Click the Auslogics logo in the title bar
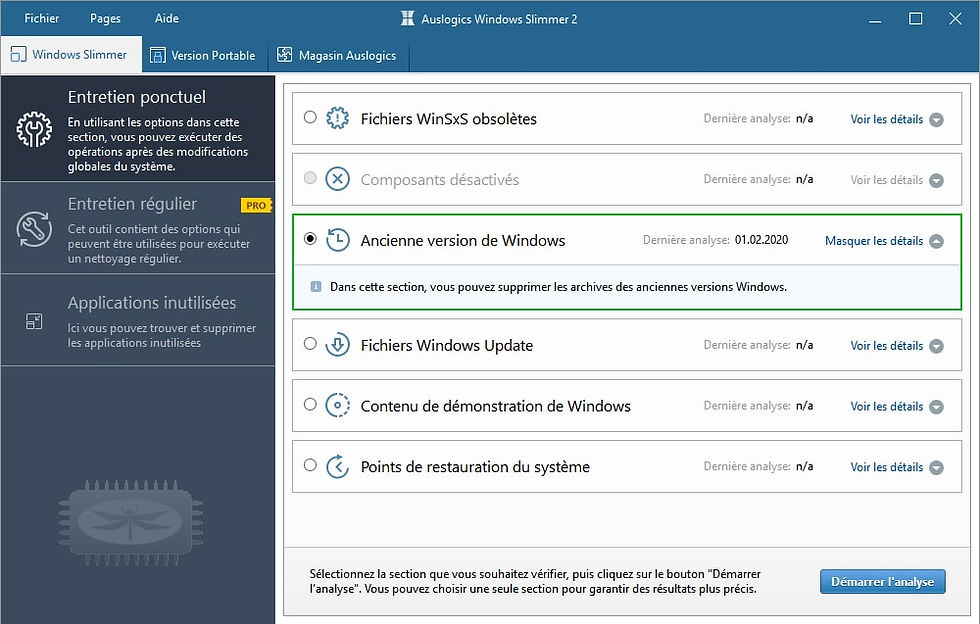Image resolution: width=980 pixels, height=624 pixels. (x=408, y=18)
